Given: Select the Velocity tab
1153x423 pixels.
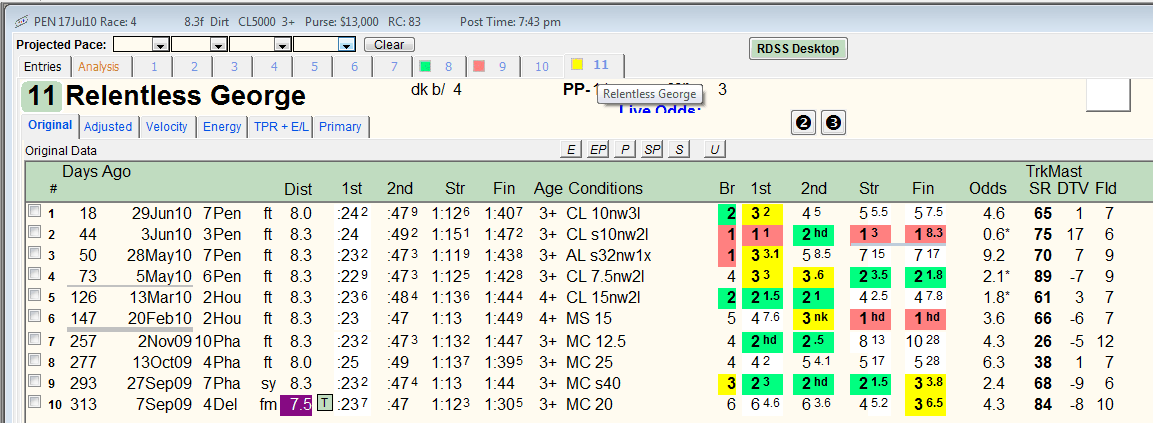Looking at the screenshot, I should (167, 127).
